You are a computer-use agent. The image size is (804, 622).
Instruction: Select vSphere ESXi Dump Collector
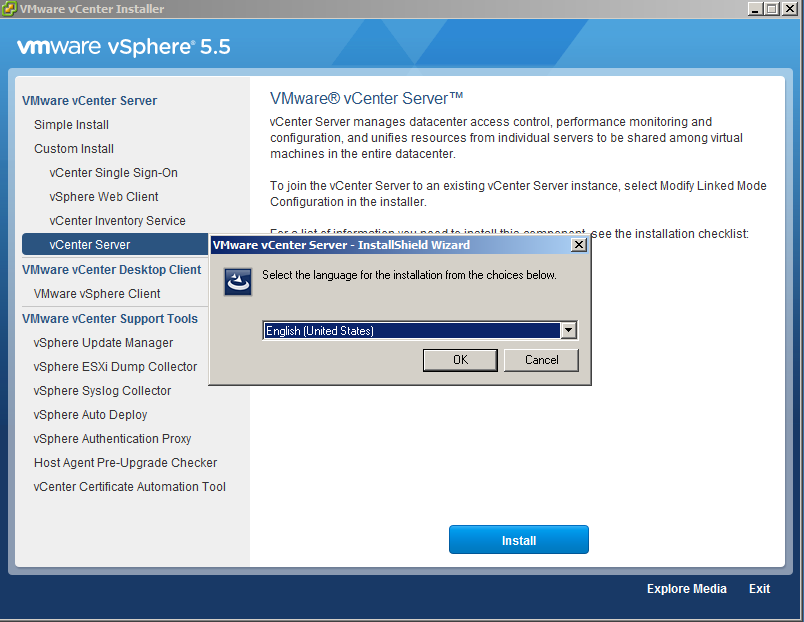pyautogui.click(x=115, y=367)
